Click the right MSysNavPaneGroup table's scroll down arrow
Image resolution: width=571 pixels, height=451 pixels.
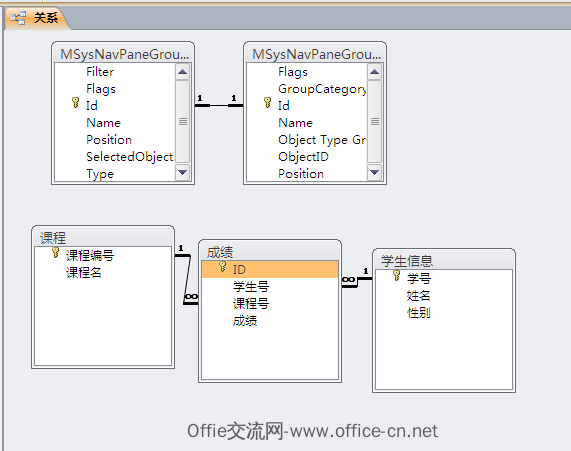click(374, 172)
